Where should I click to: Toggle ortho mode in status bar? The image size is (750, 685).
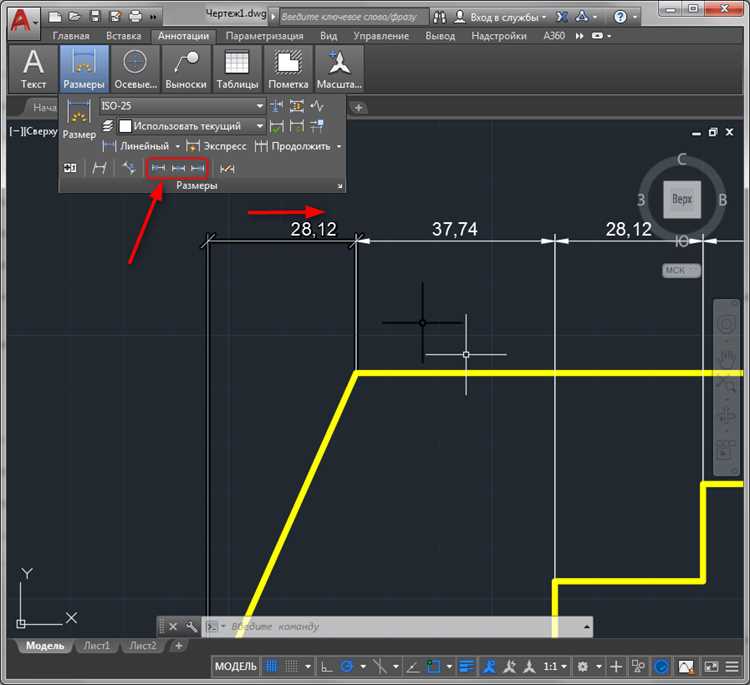coord(327,666)
